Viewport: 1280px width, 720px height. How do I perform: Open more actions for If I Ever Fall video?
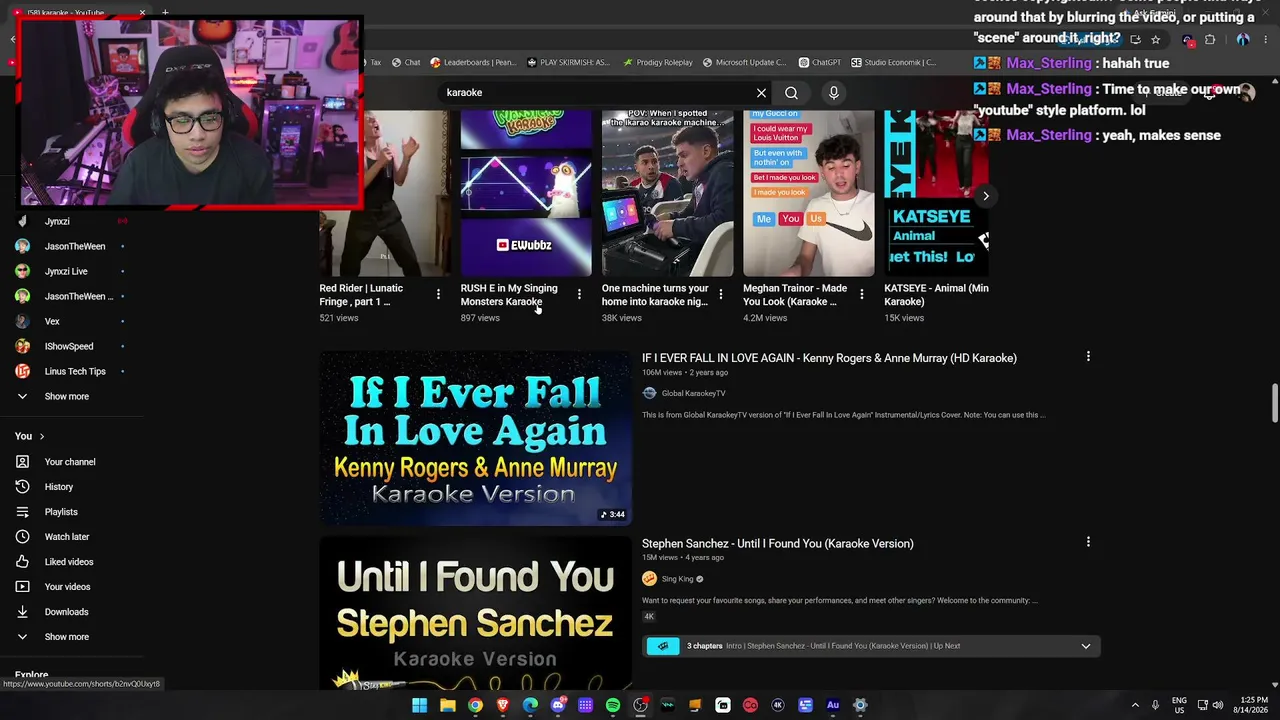tap(1088, 357)
